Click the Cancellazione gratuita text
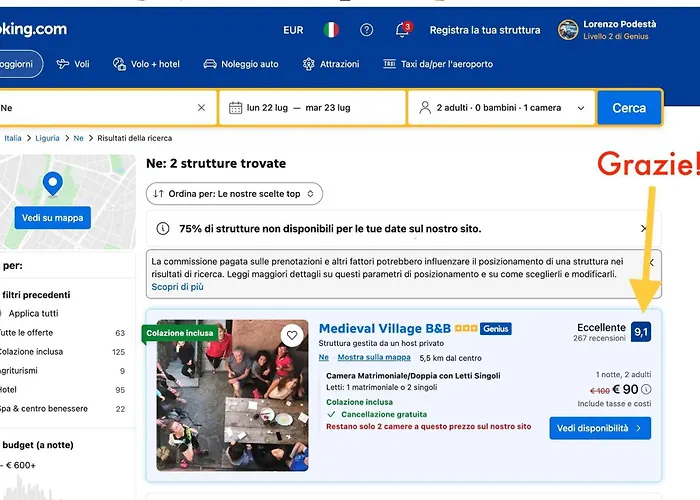The height and width of the screenshot is (500, 700). click(384, 414)
